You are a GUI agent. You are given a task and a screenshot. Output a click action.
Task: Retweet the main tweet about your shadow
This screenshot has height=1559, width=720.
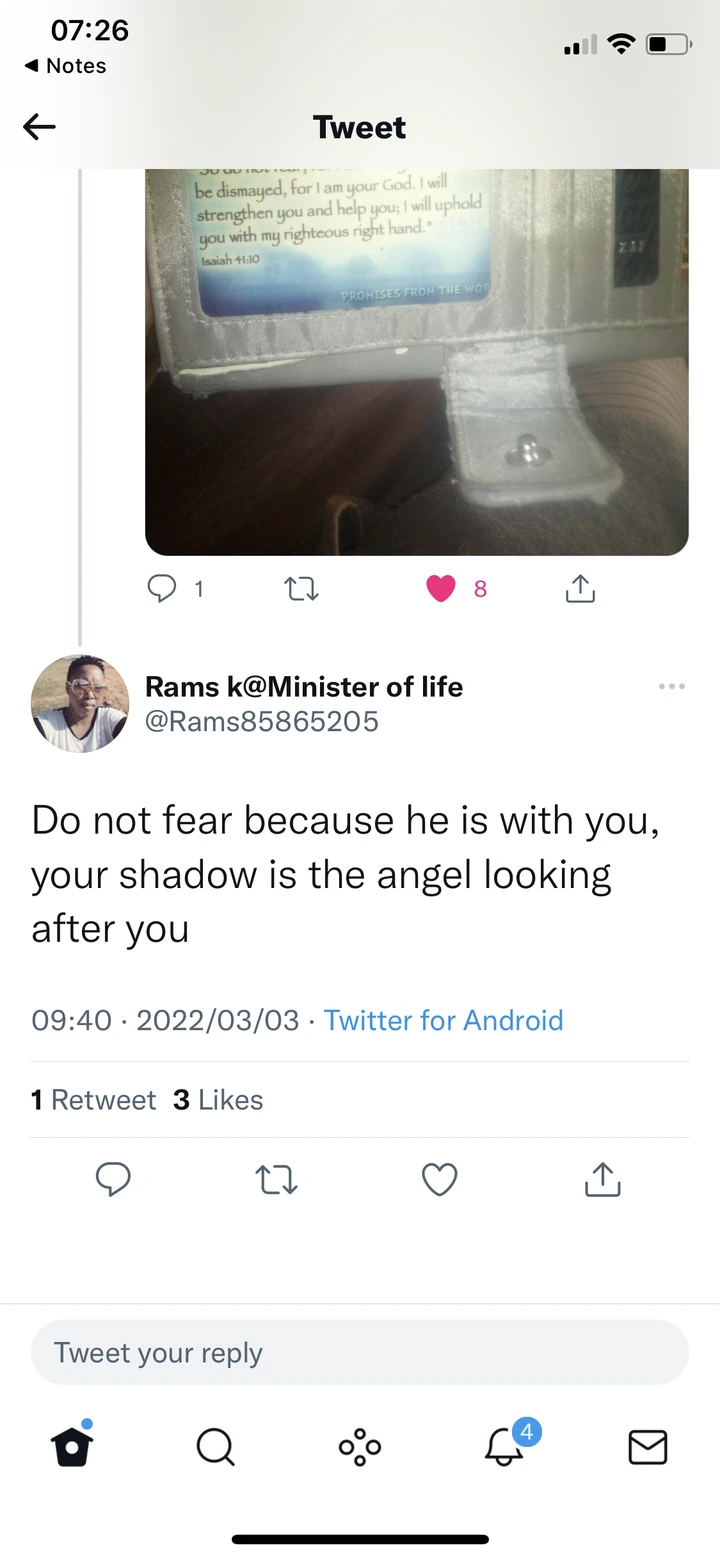tap(277, 1180)
